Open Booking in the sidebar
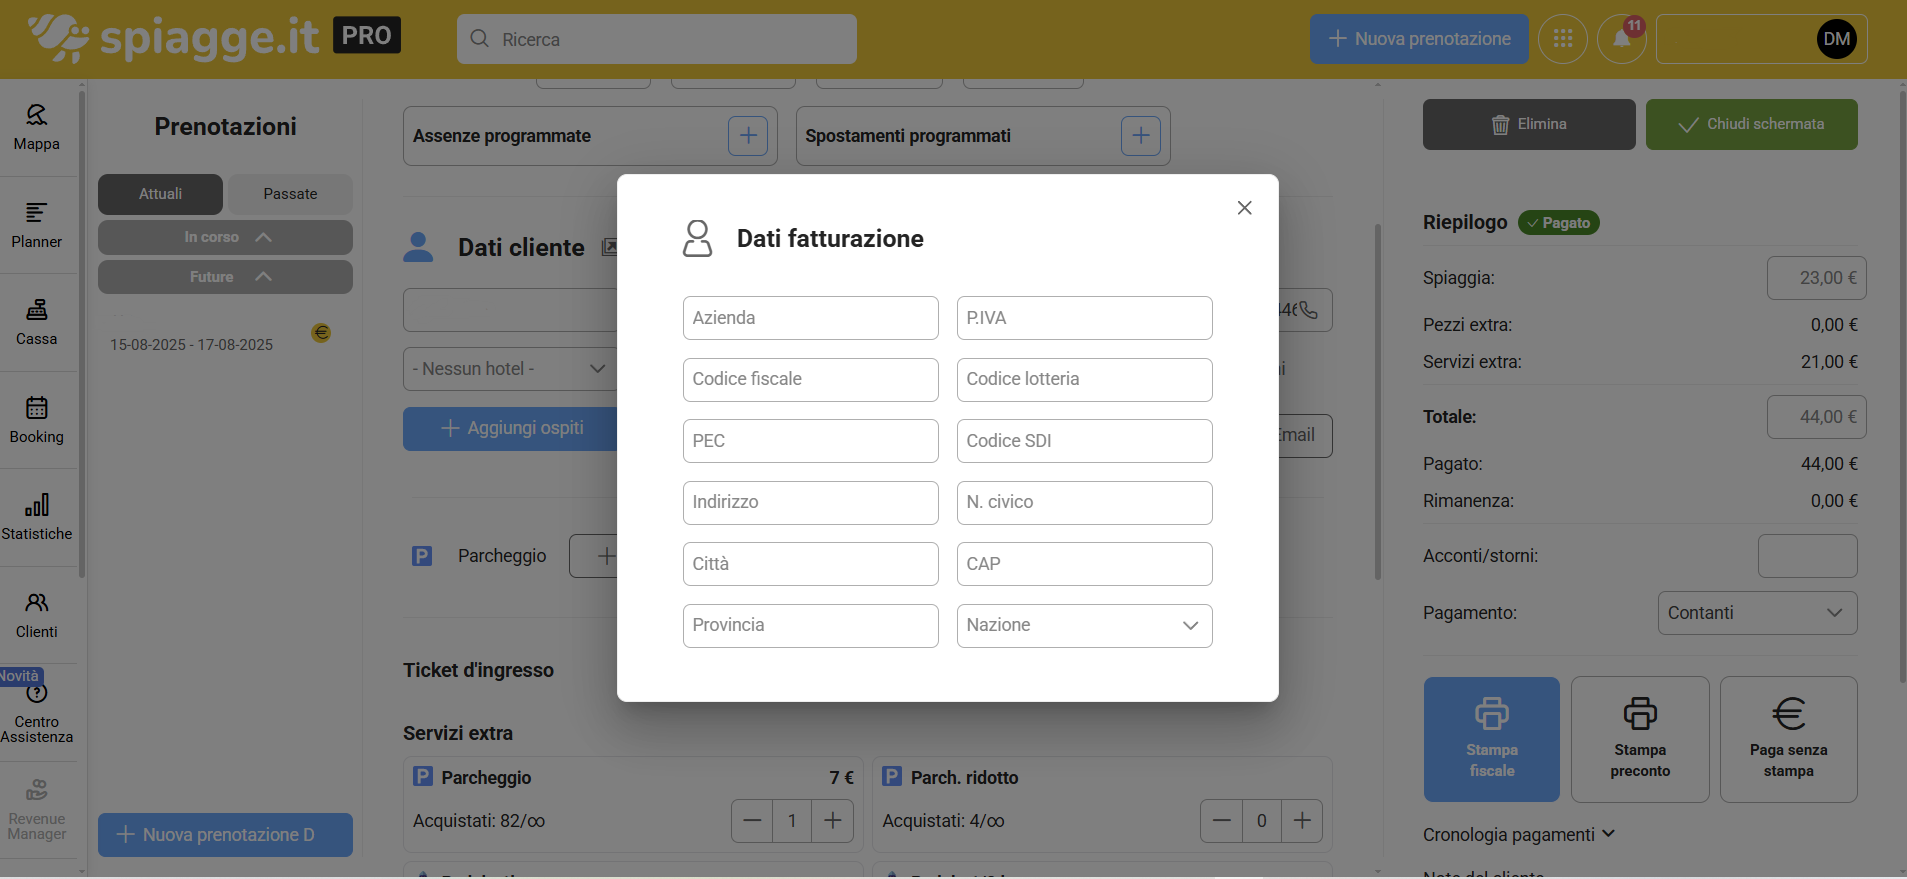Viewport: 1907px width, 879px height. pos(37,421)
